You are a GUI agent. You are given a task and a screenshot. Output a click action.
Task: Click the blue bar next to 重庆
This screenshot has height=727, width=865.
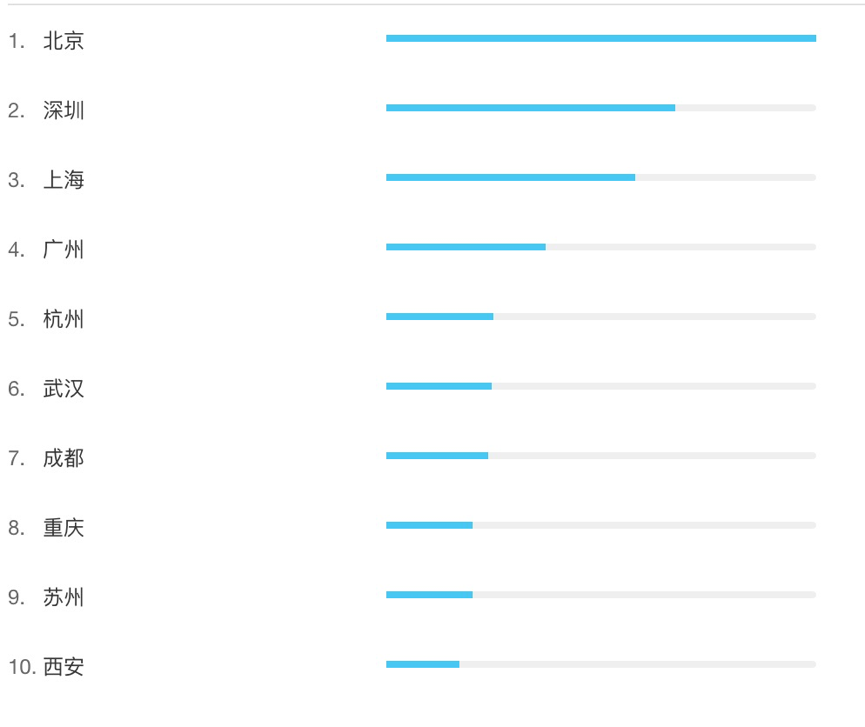pos(429,525)
